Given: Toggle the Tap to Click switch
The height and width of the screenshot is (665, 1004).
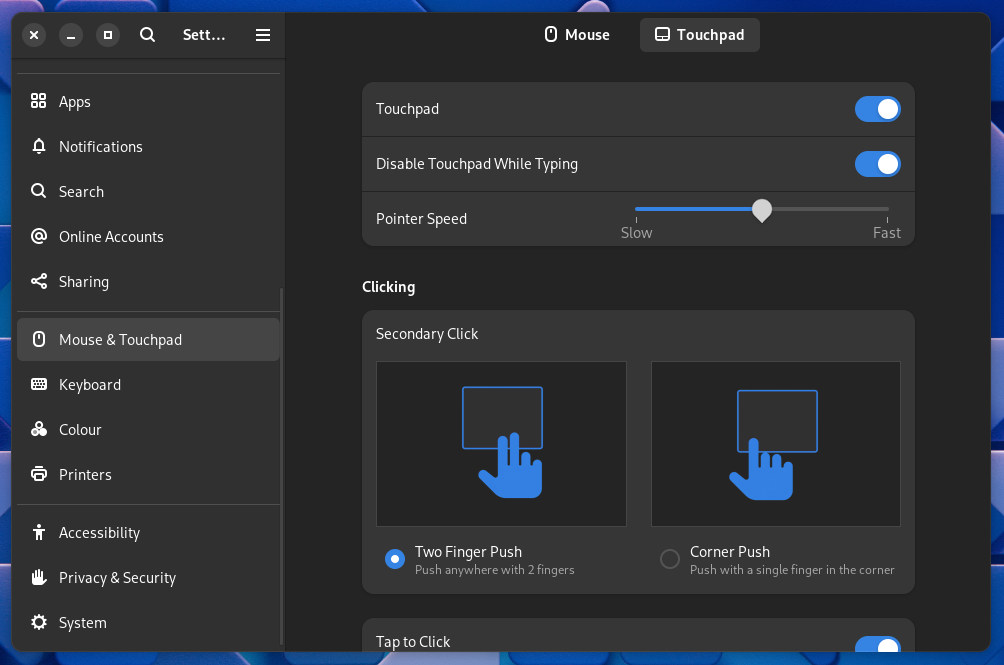Looking at the screenshot, I should click(877, 644).
